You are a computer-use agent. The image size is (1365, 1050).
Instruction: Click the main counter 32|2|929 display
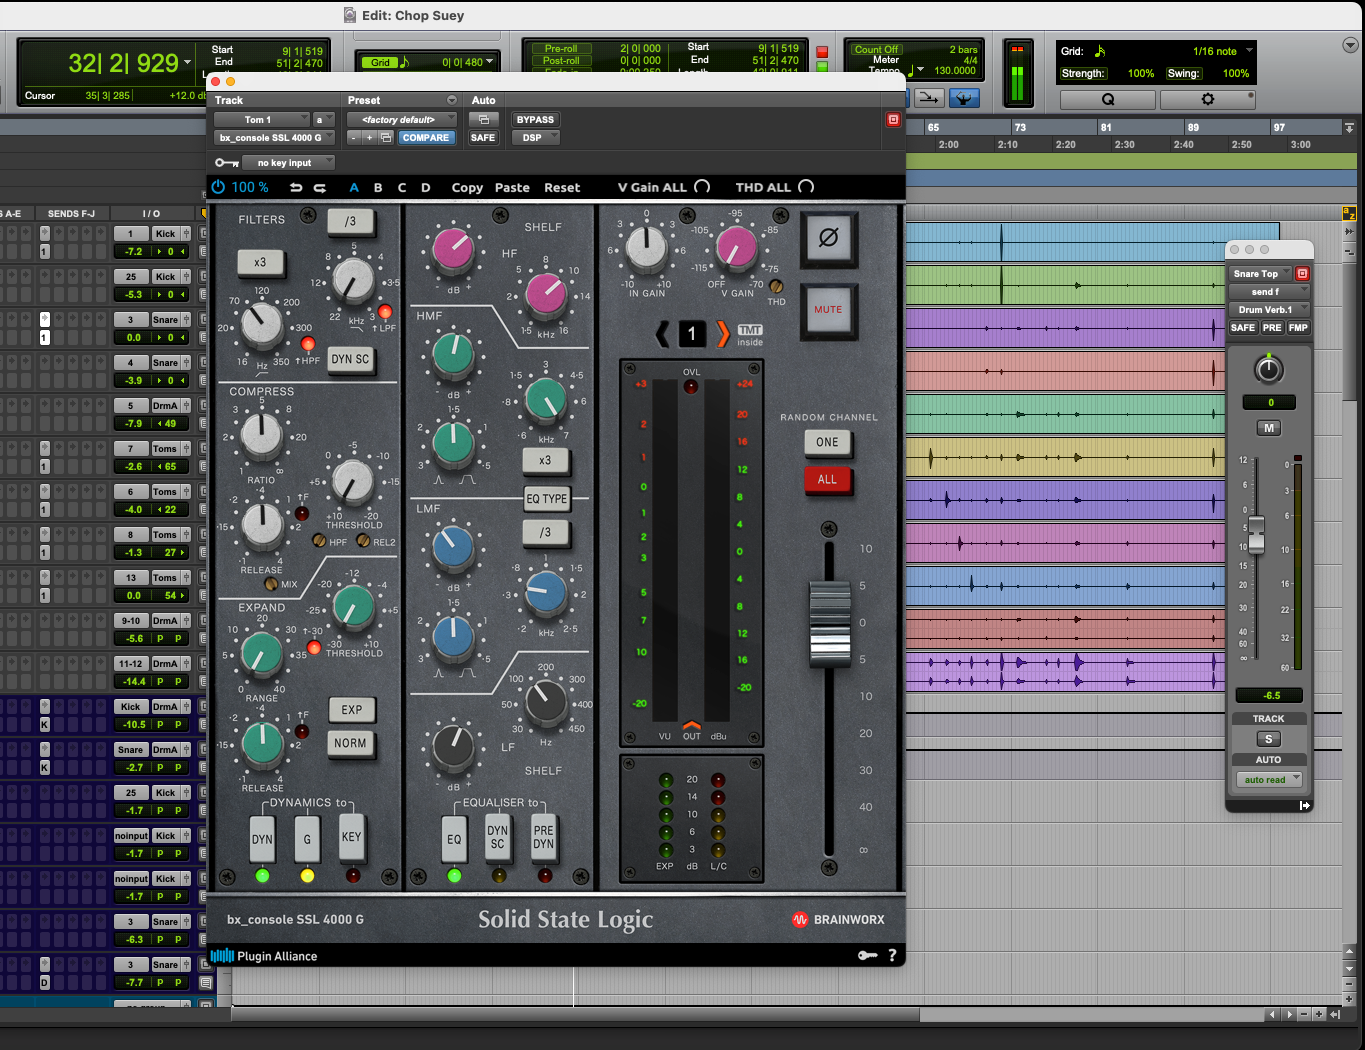[123, 64]
